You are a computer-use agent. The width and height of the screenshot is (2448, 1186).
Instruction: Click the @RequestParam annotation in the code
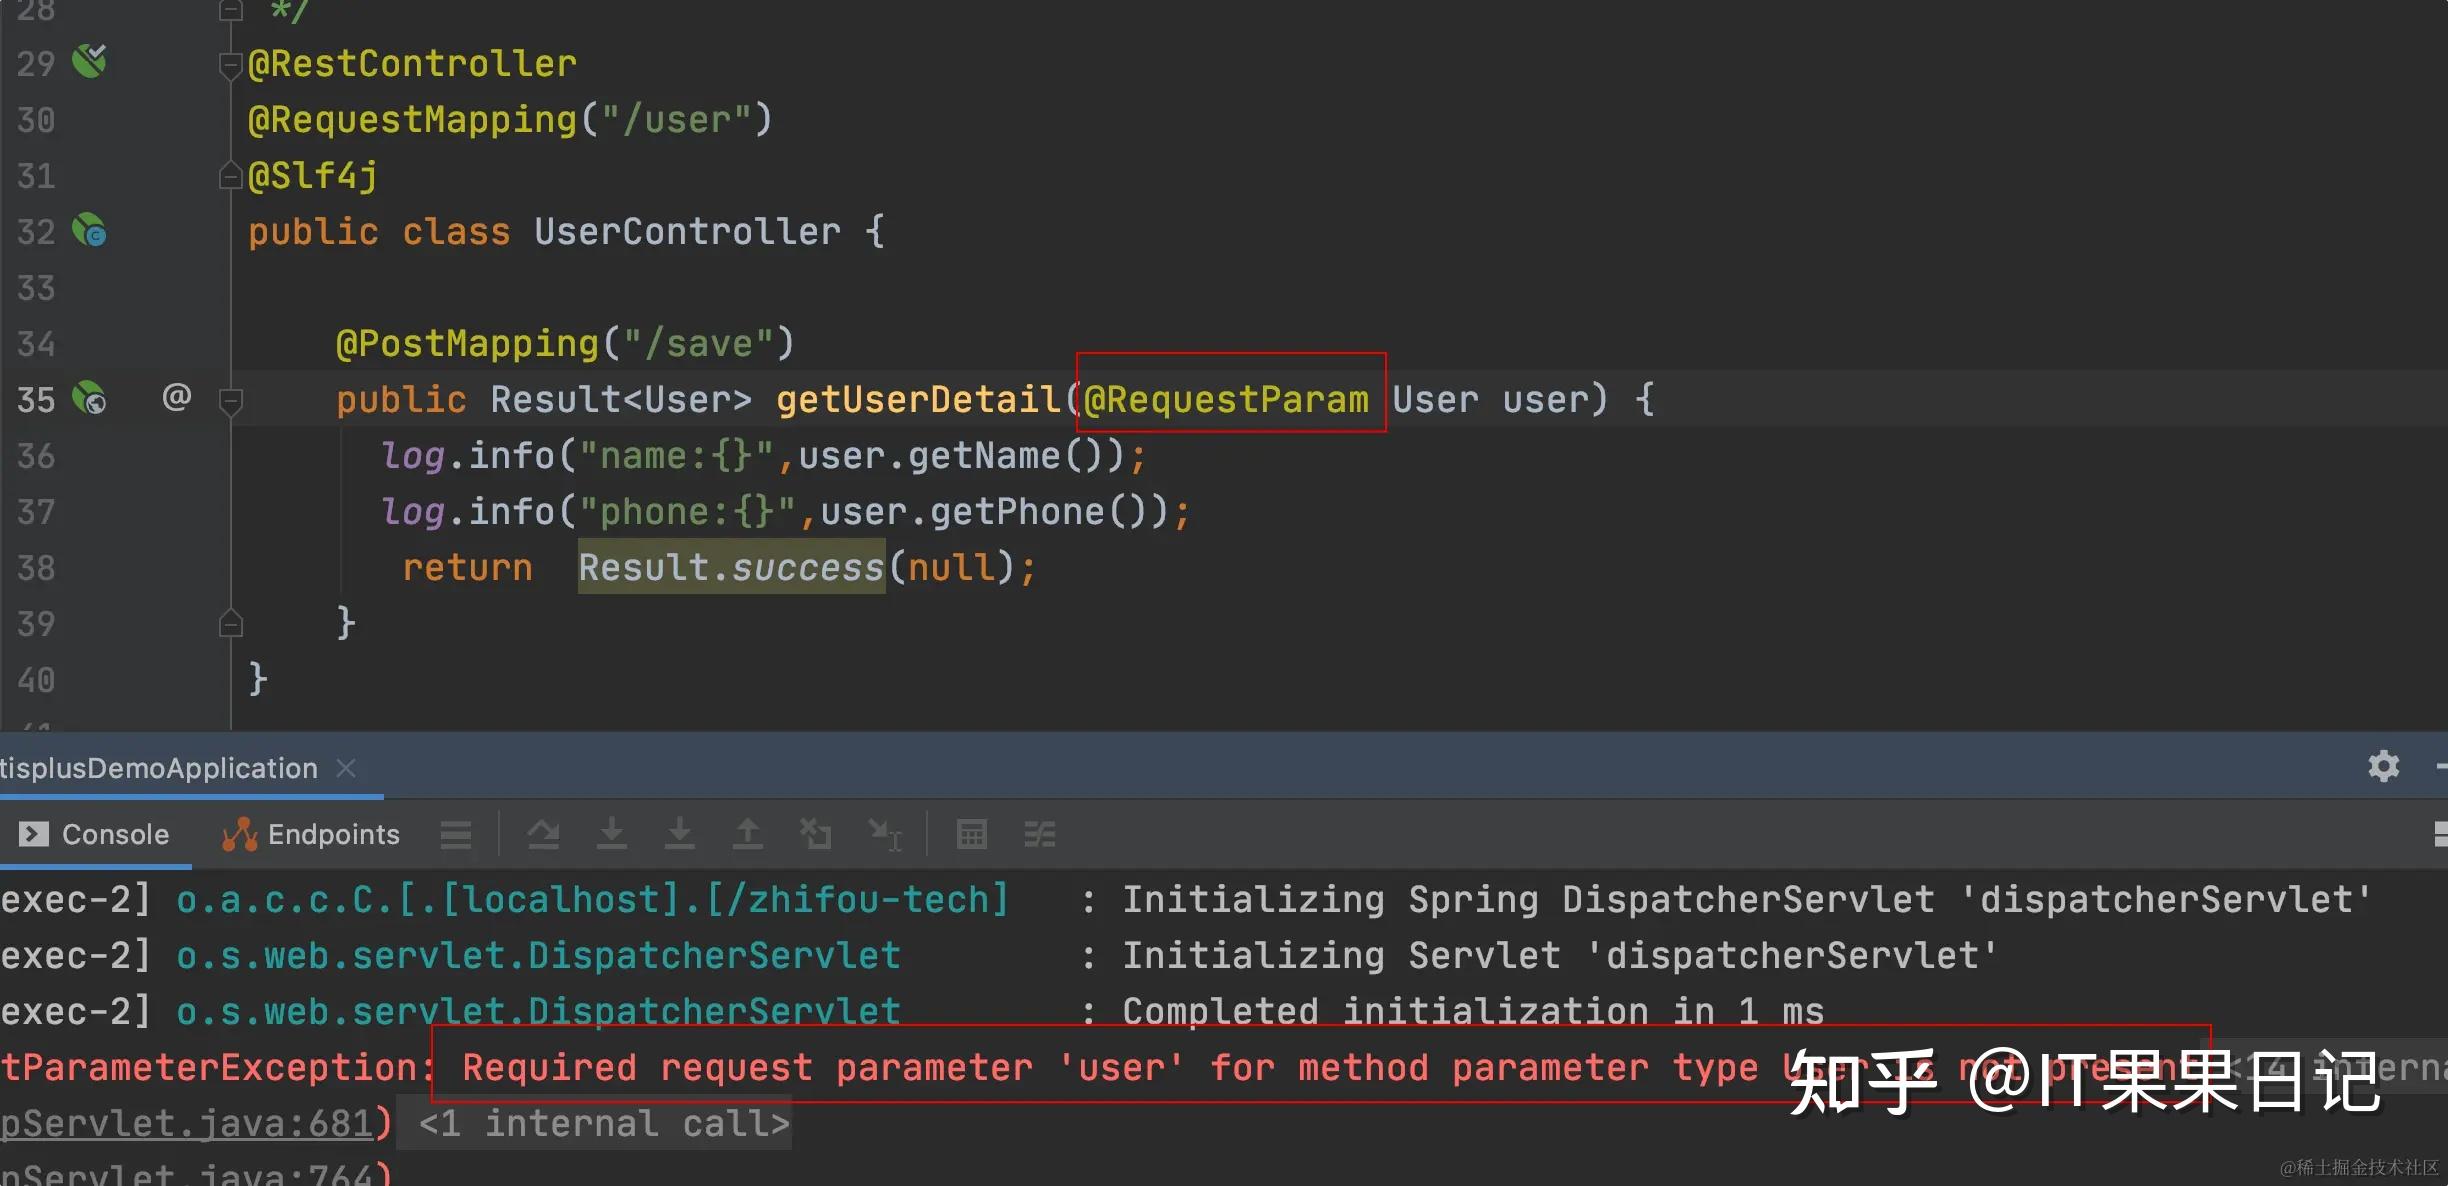[x=1226, y=399]
